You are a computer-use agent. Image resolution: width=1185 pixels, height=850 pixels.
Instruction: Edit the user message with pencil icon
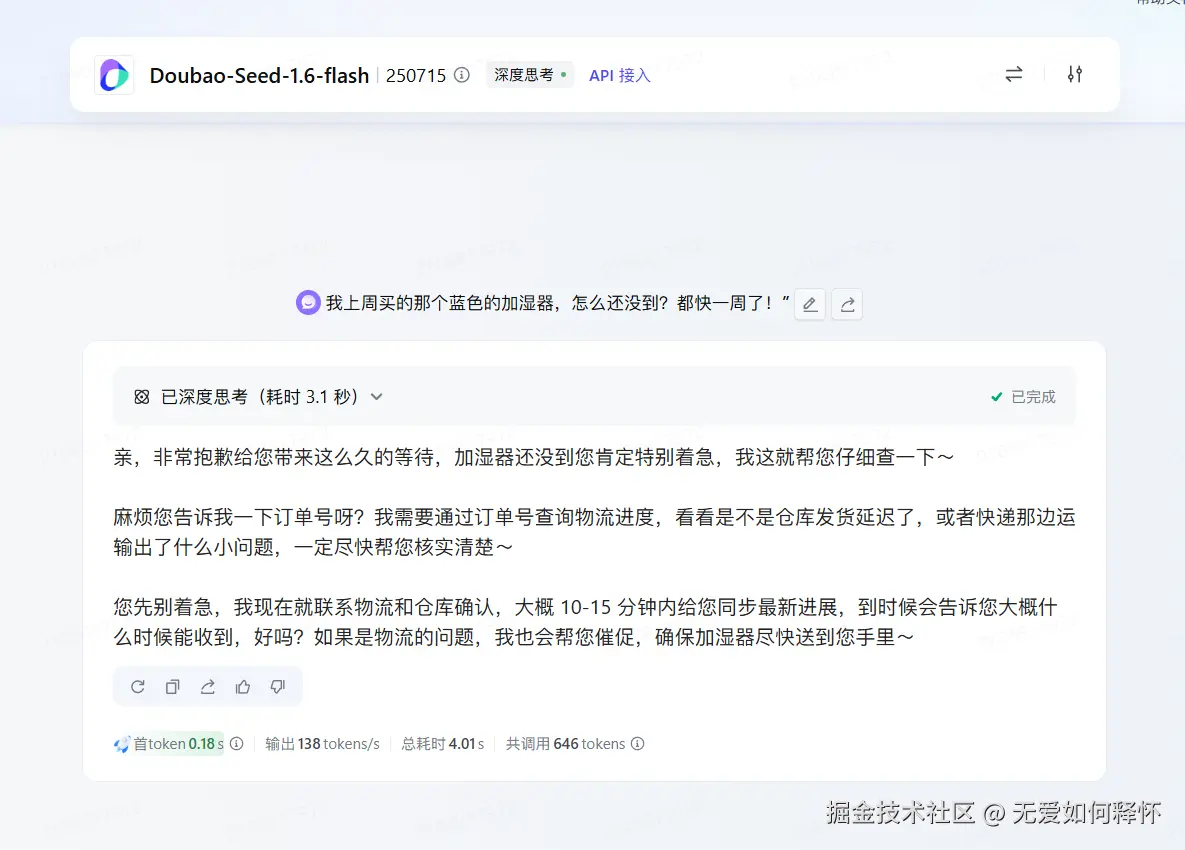tap(809, 304)
